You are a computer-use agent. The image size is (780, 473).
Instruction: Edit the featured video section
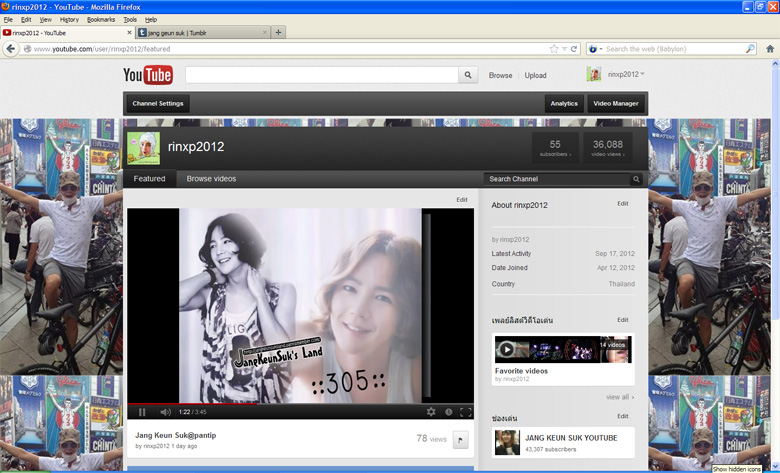(462, 199)
